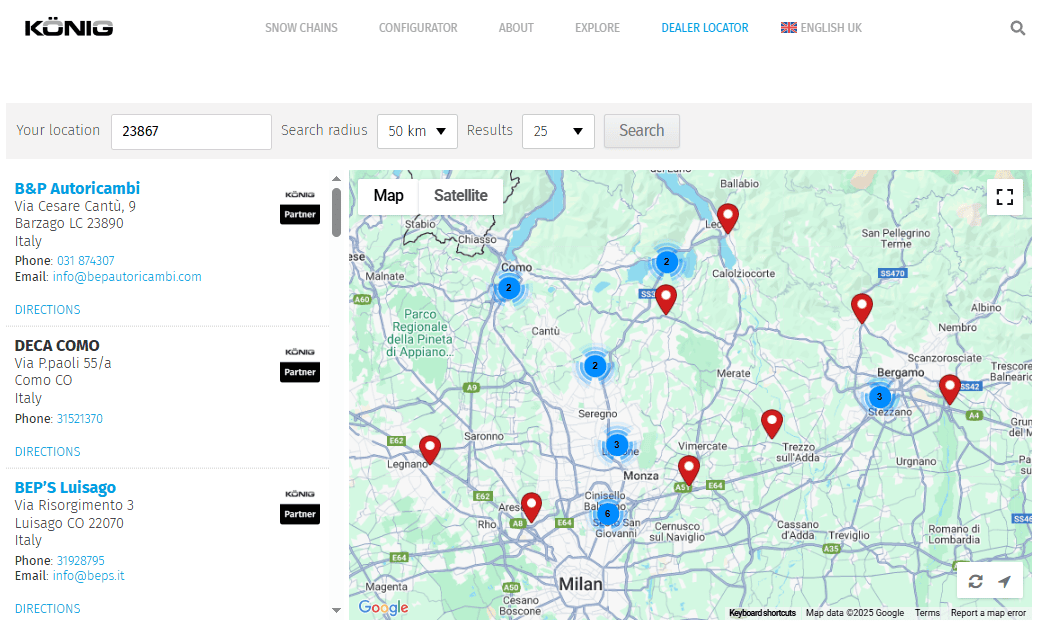The height and width of the screenshot is (636, 1039).
Task: Email info@bepautoricambi.com
Action: pyautogui.click(x=127, y=277)
